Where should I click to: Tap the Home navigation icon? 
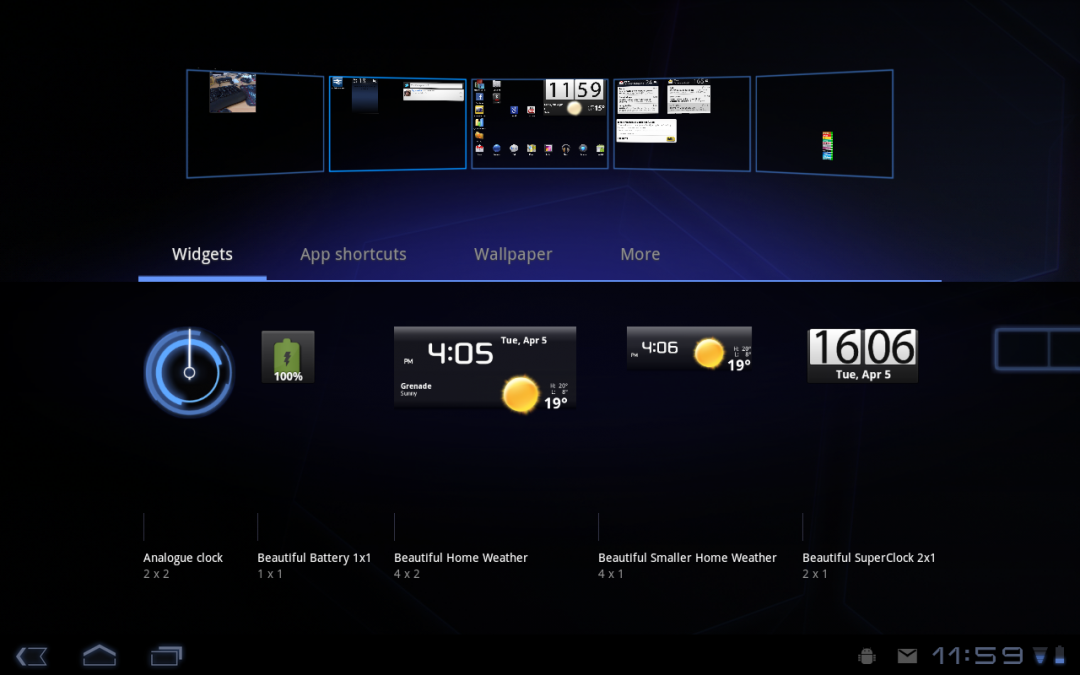click(x=99, y=655)
